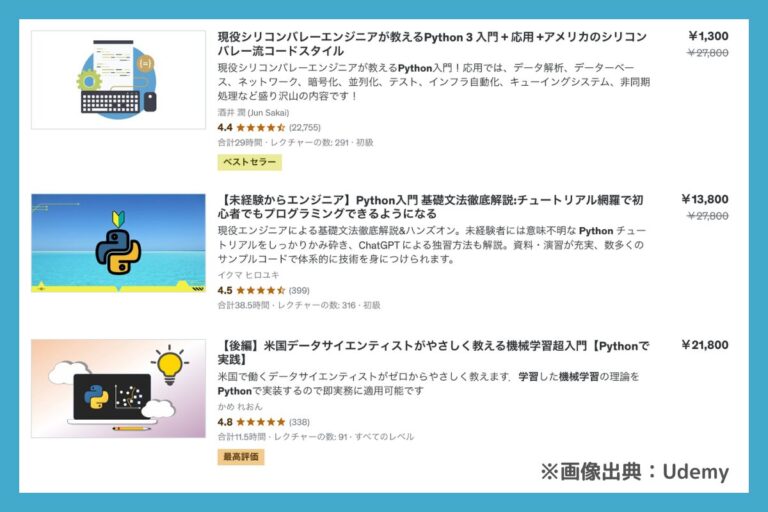Click the first course description text

[x=433, y=82]
